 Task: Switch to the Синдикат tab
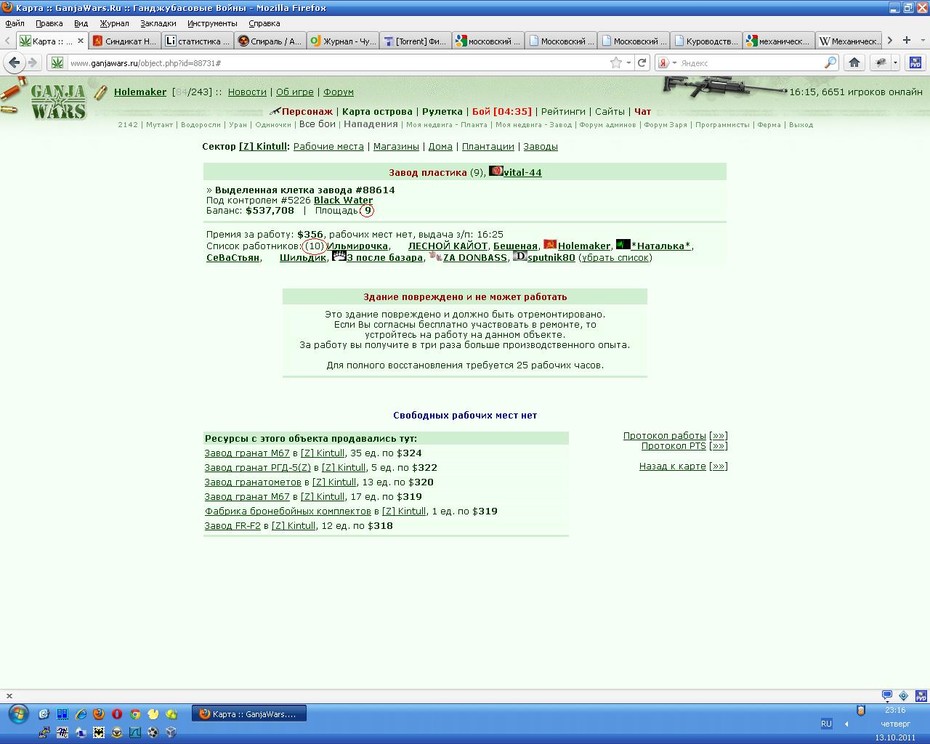coord(125,41)
